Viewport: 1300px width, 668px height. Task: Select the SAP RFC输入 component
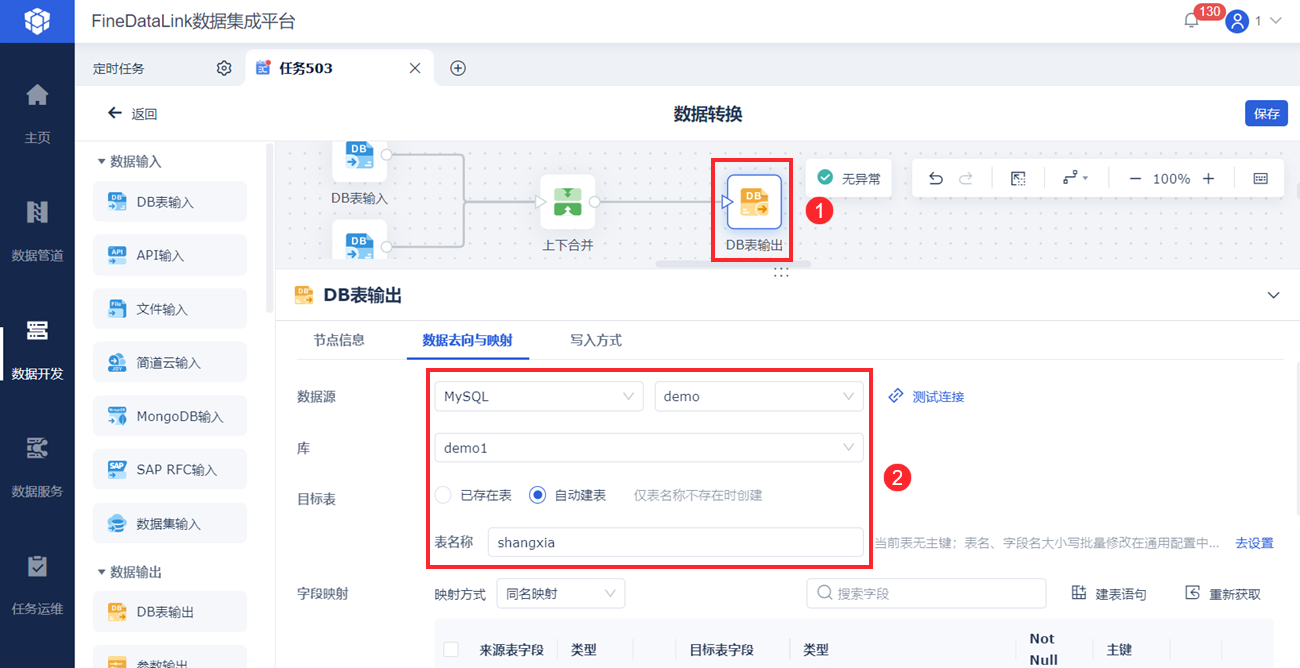click(170, 469)
